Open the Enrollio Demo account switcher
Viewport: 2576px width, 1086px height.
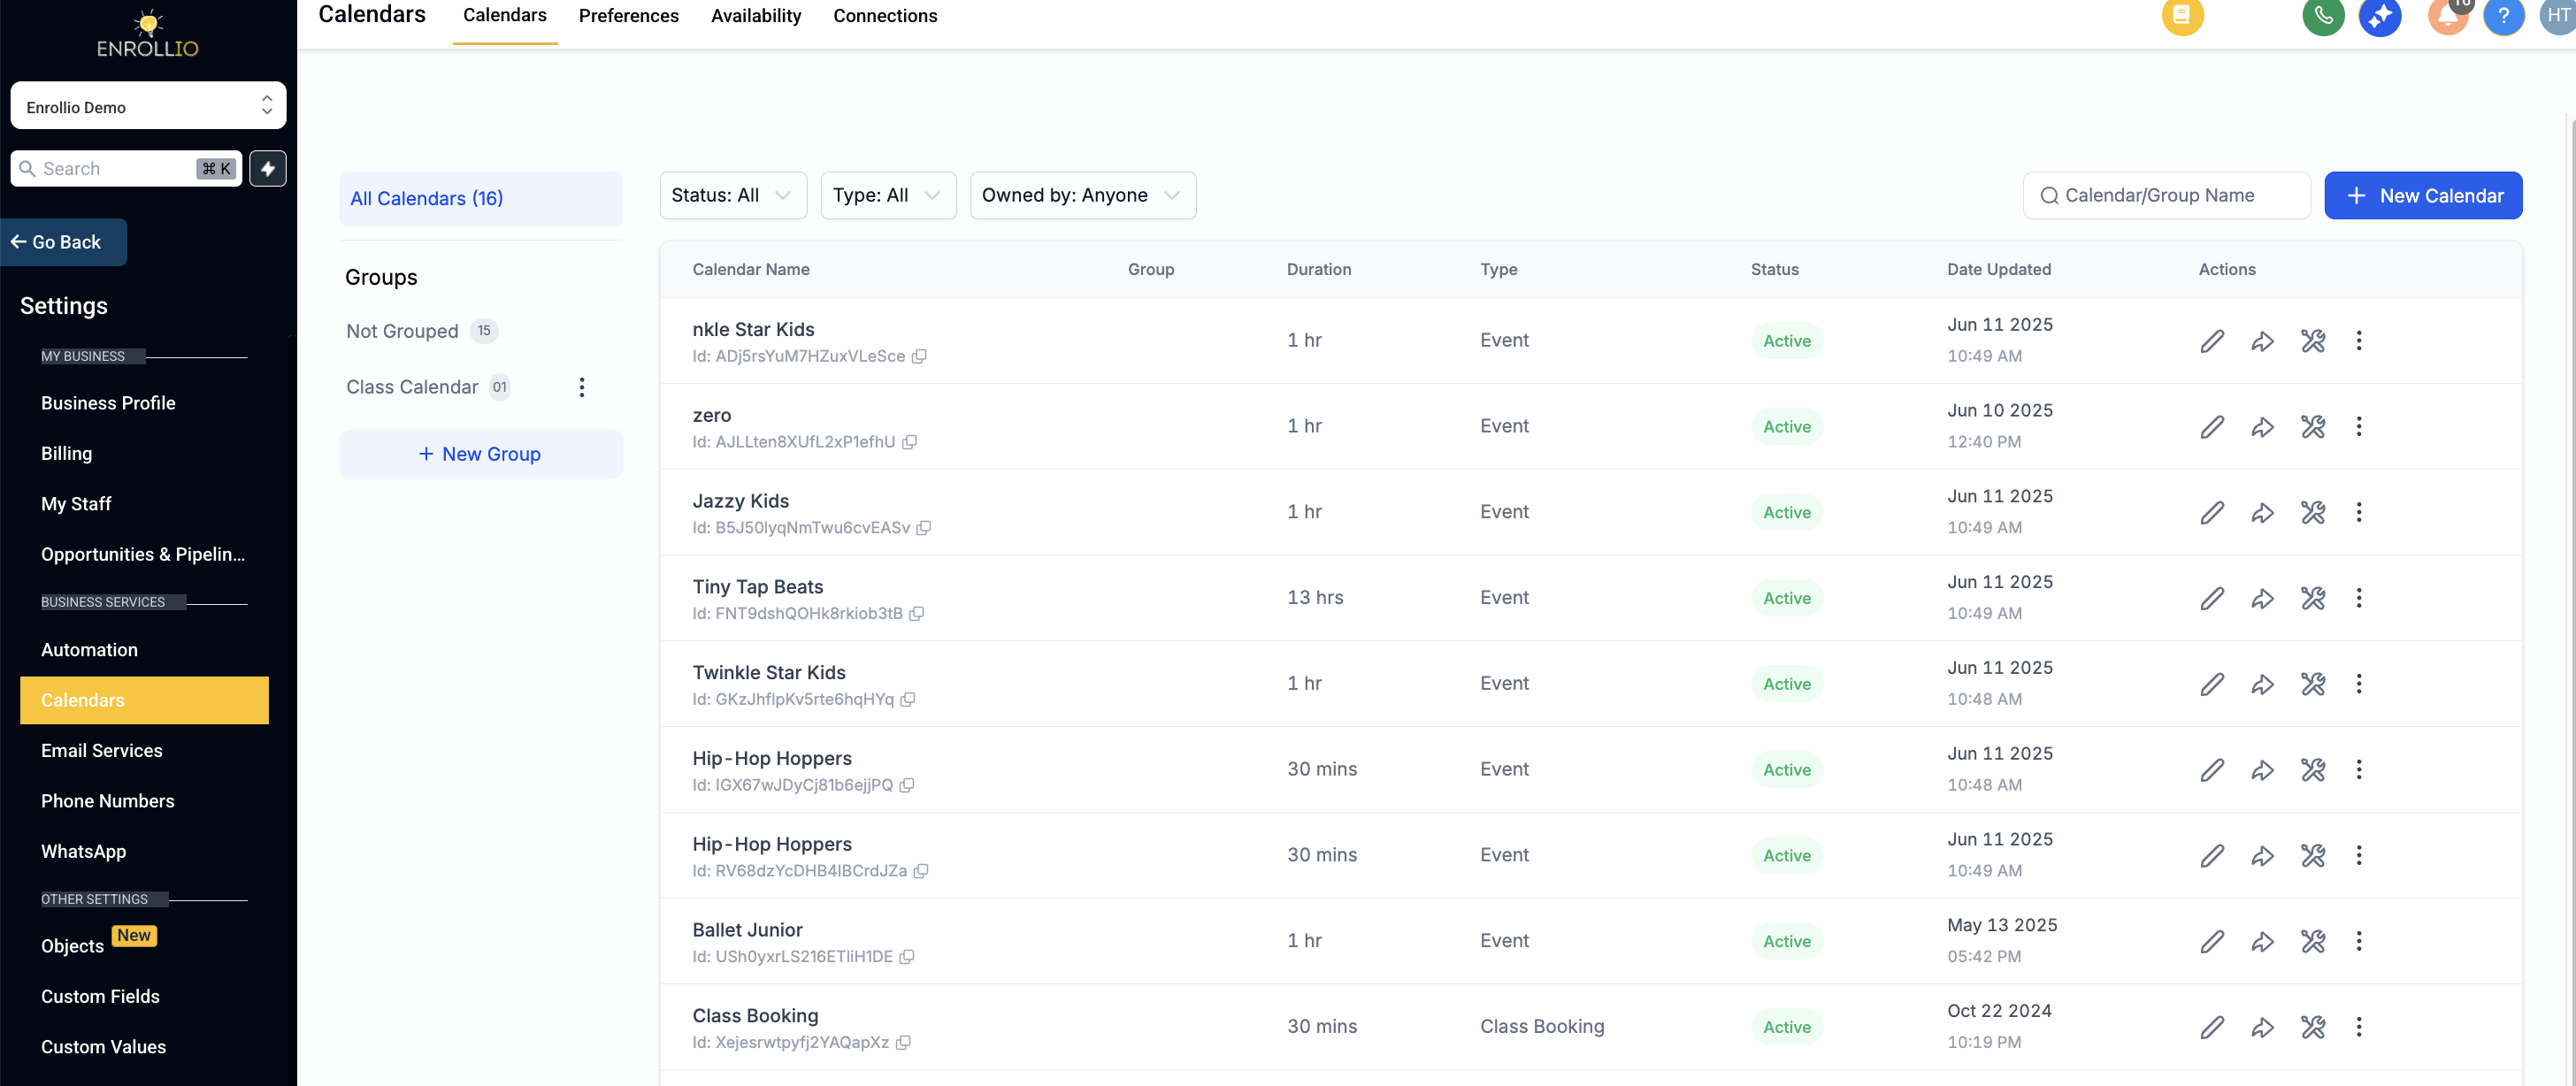click(x=148, y=106)
